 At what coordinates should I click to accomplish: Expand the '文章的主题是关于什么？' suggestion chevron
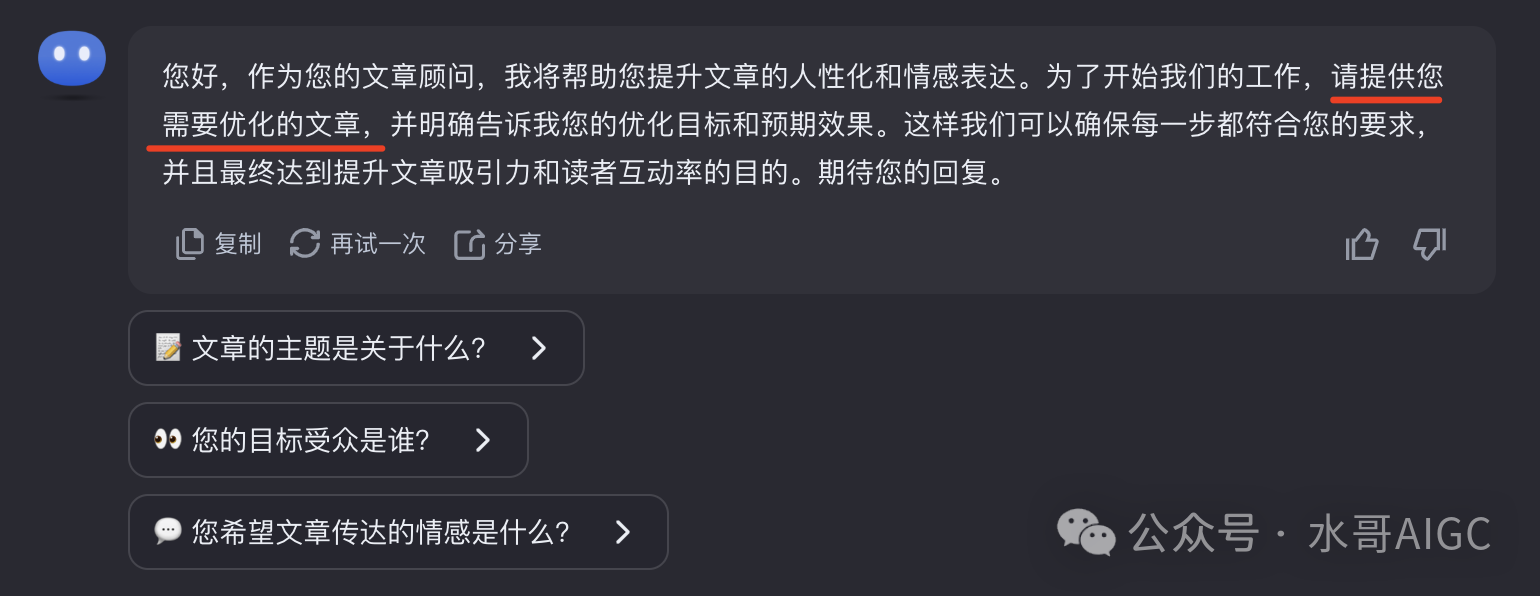(539, 348)
